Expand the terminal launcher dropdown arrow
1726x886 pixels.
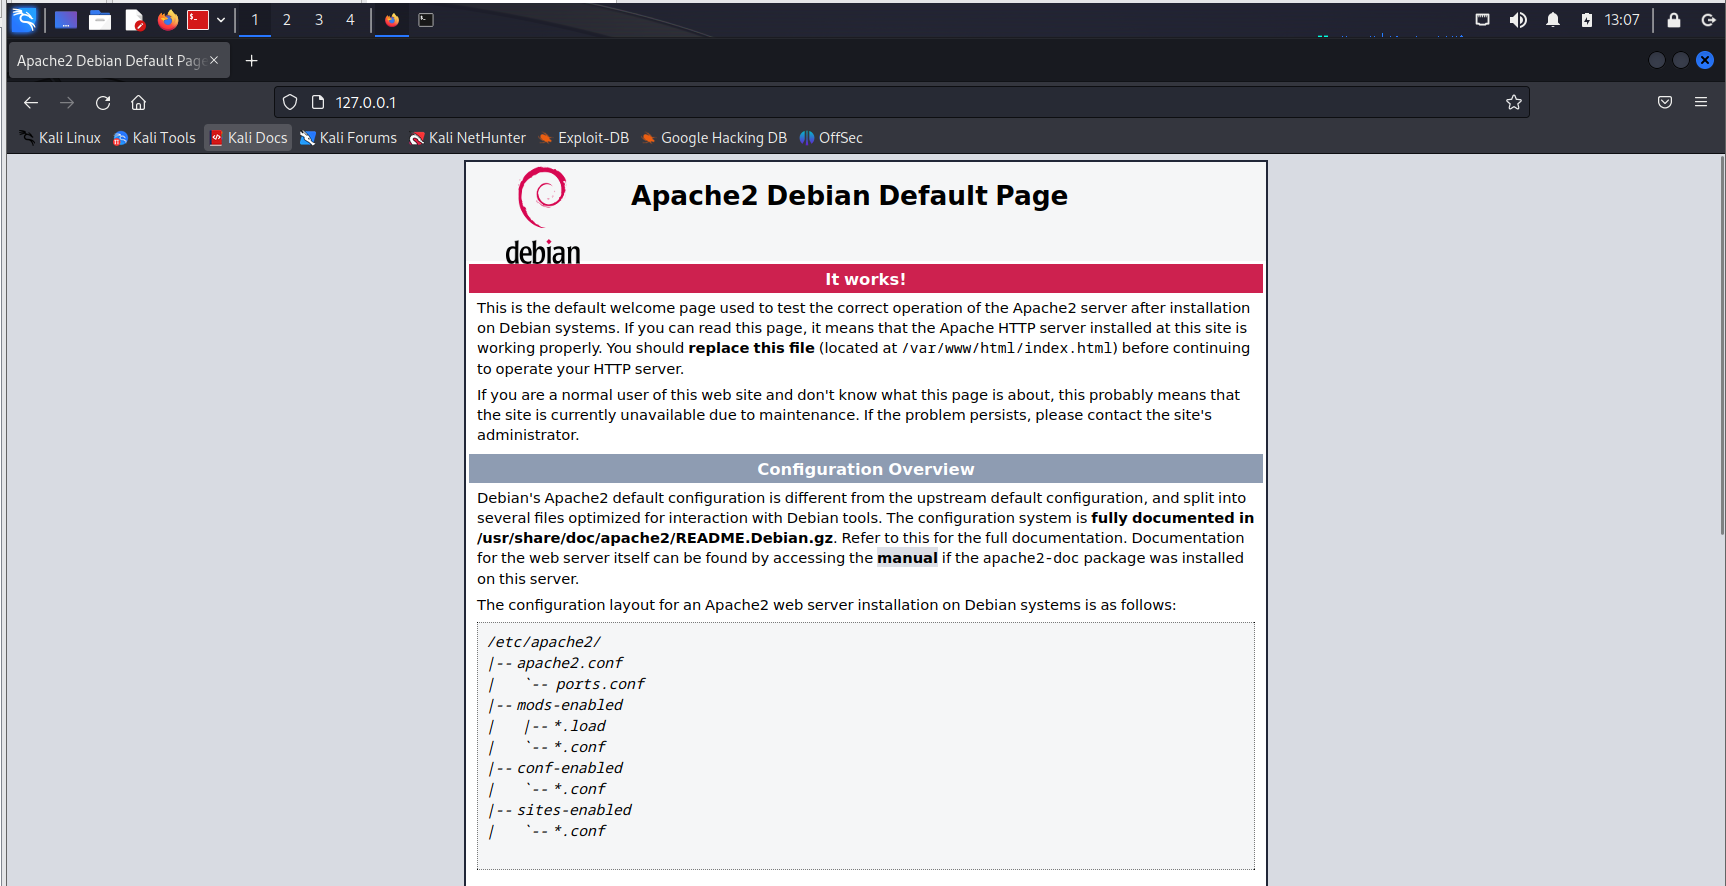point(221,20)
